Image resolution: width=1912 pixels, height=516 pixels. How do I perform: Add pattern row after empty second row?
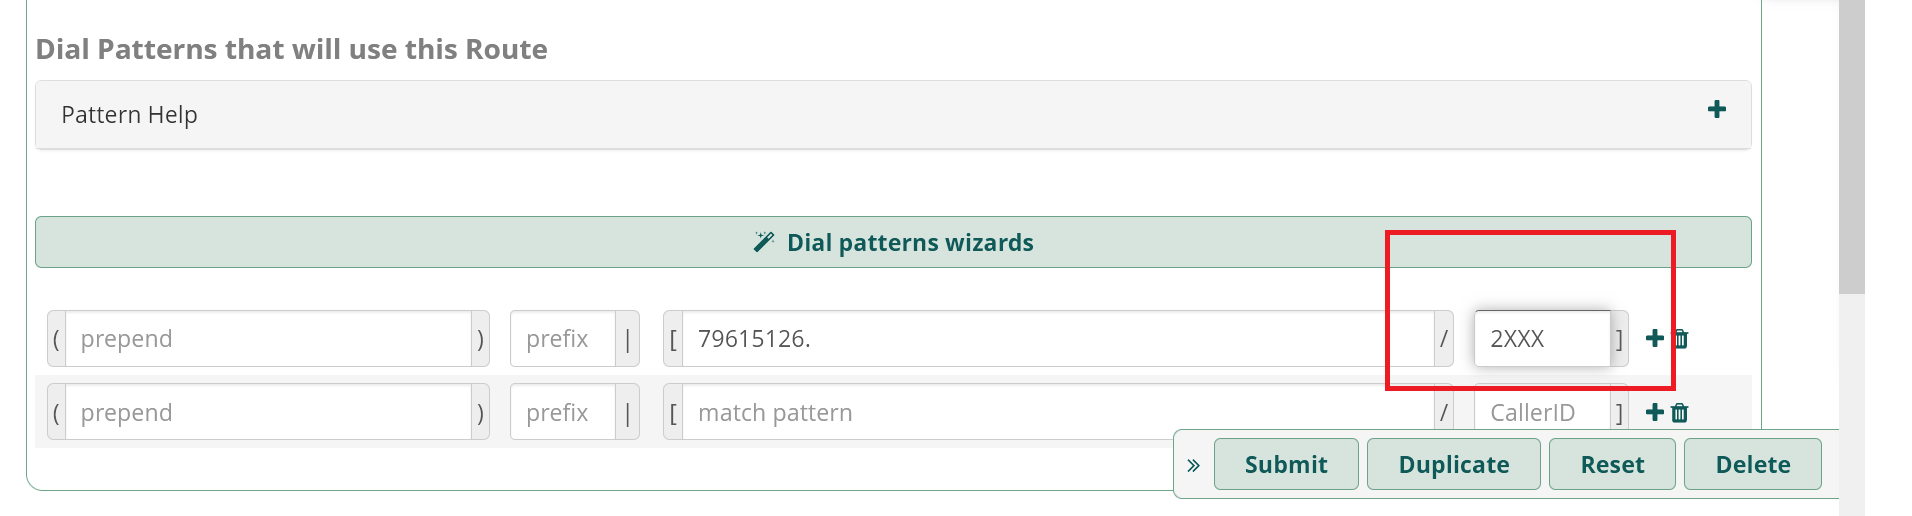pos(1654,413)
